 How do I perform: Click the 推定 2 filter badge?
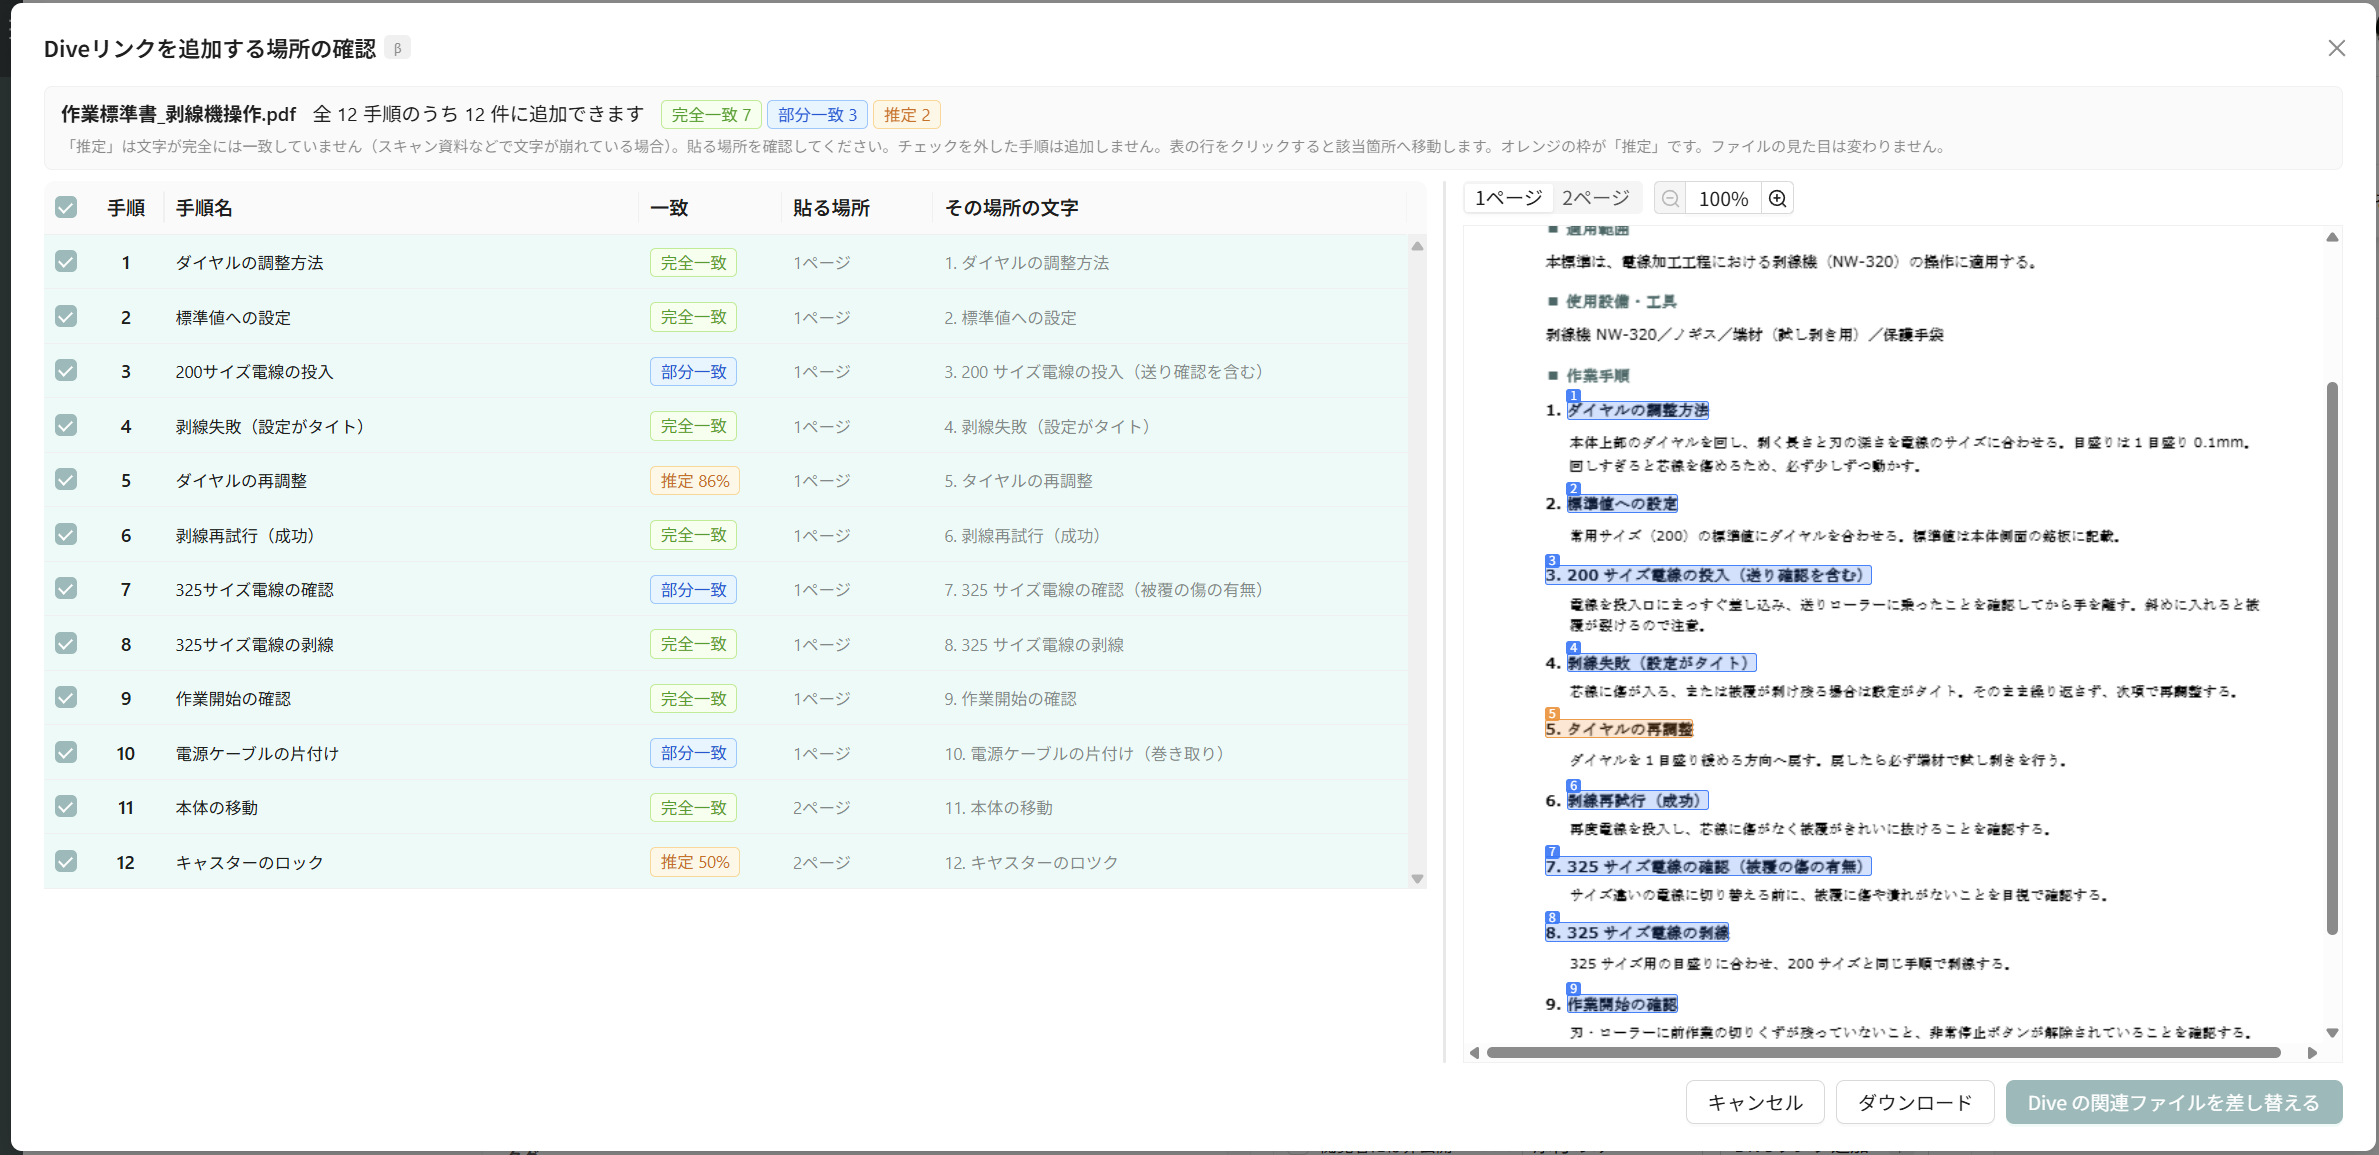pos(907,115)
